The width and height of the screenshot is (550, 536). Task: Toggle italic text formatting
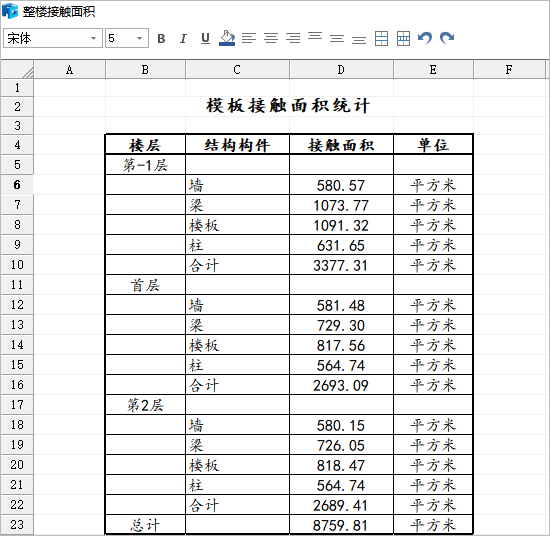pyautogui.click(x=183, y=38)
